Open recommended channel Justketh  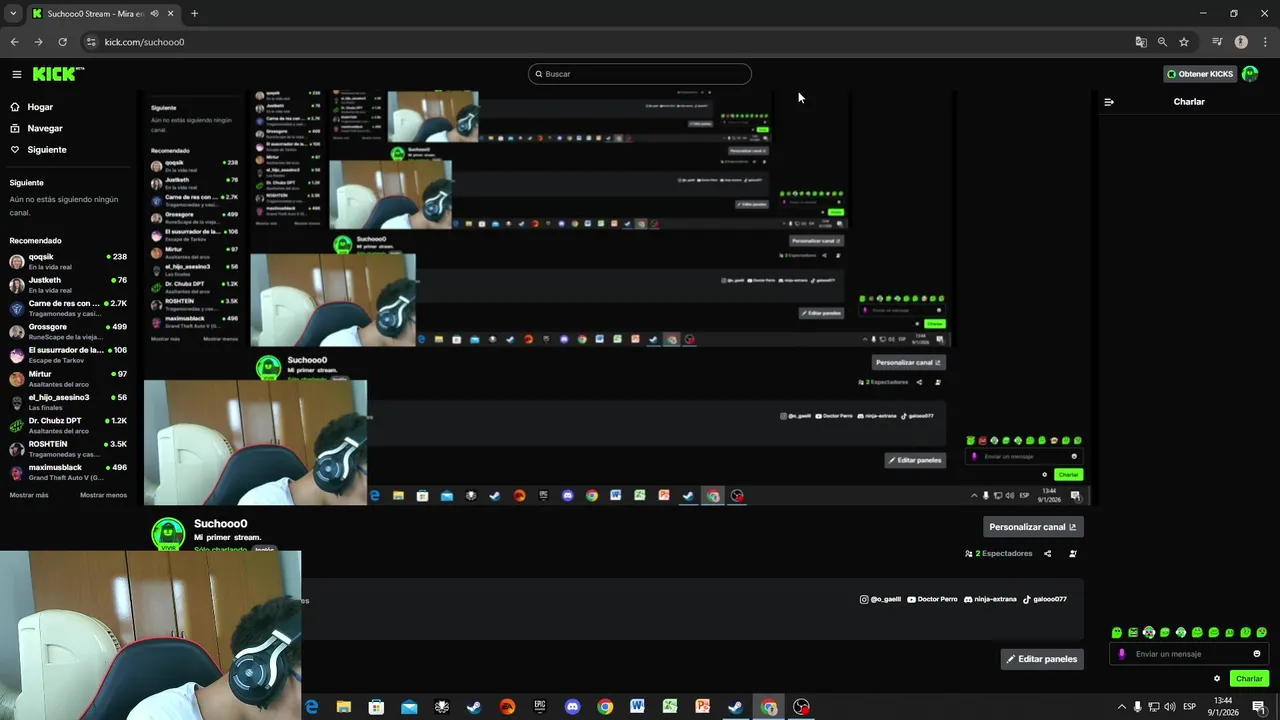[x=68, y=285]
